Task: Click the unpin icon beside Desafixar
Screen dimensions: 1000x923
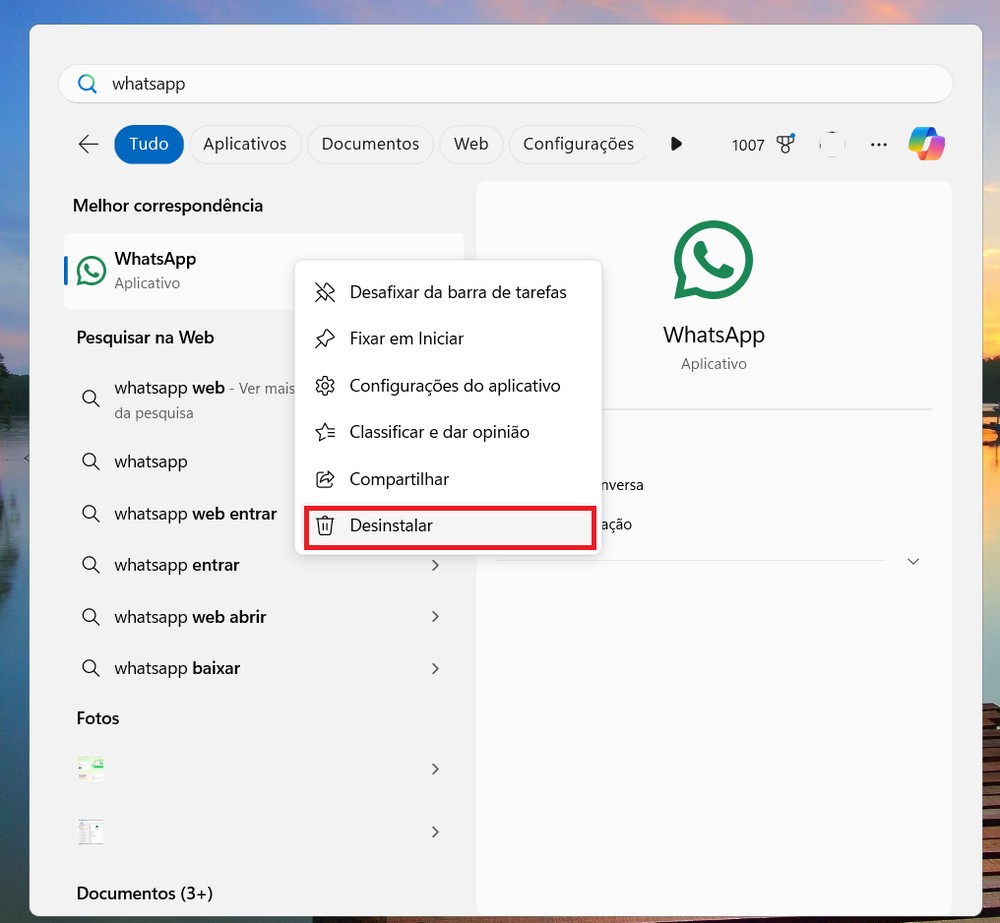Action: pyautogui.click(x=325, y=292)
